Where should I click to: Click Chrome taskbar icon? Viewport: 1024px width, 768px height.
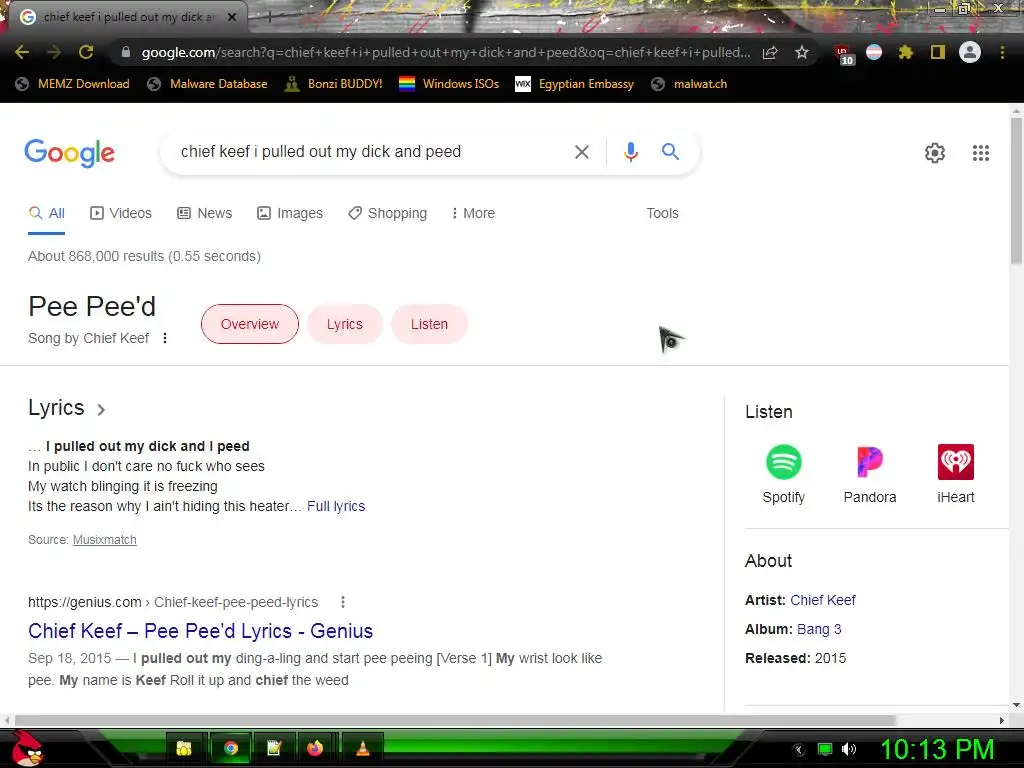[x=231, y=748]
